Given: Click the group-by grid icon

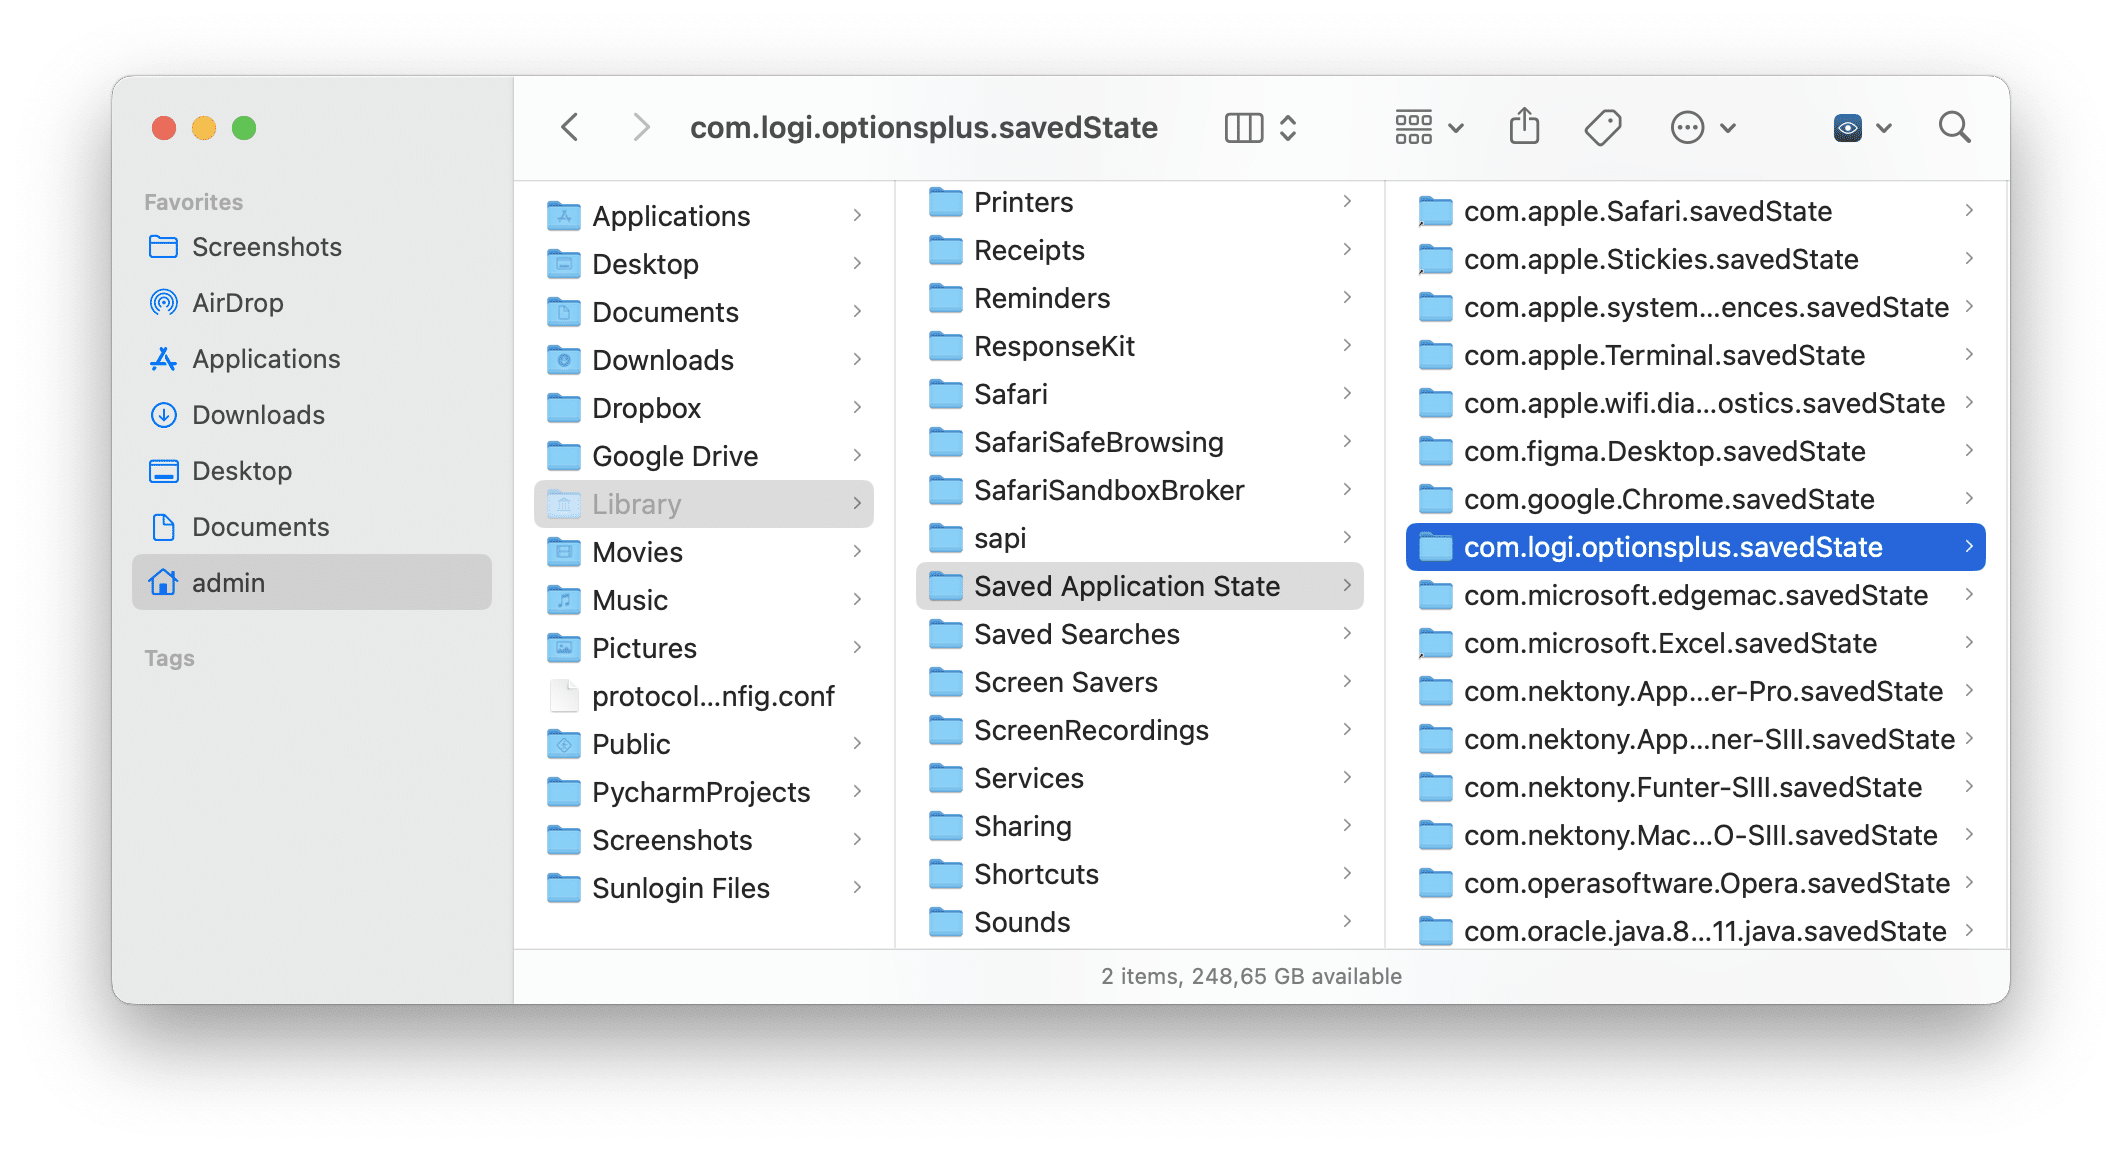Looking at the screenshot, I should (1414, 128).
